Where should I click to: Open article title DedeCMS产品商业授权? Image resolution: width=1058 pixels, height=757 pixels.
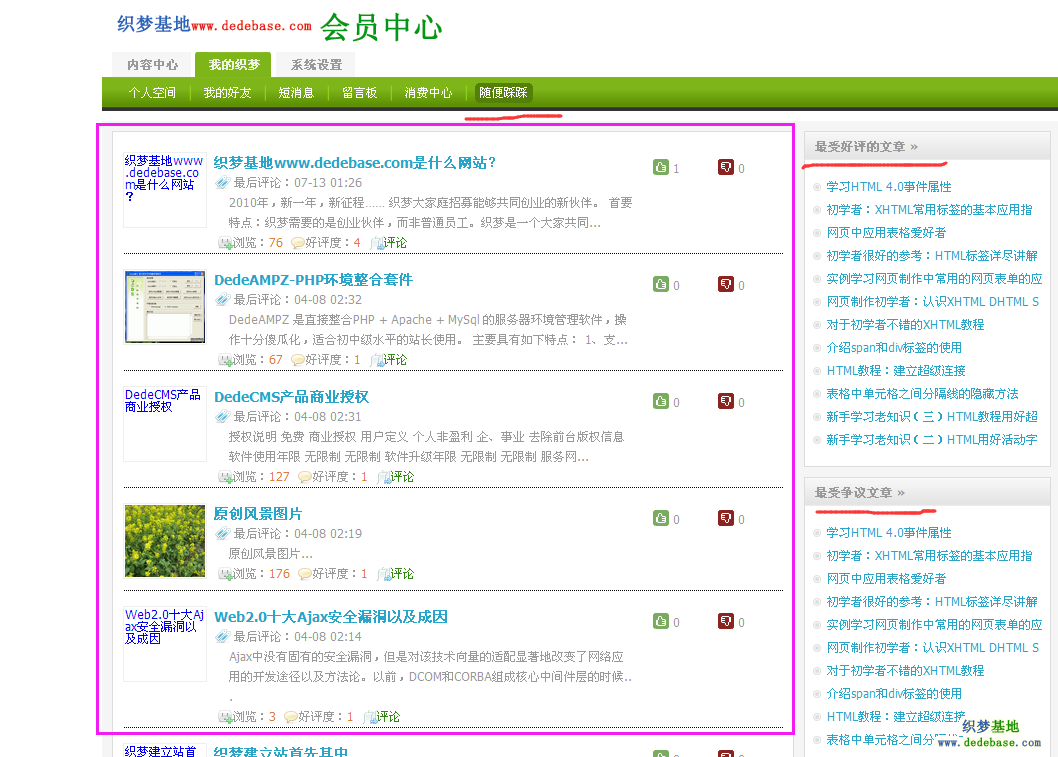(291, 397)
